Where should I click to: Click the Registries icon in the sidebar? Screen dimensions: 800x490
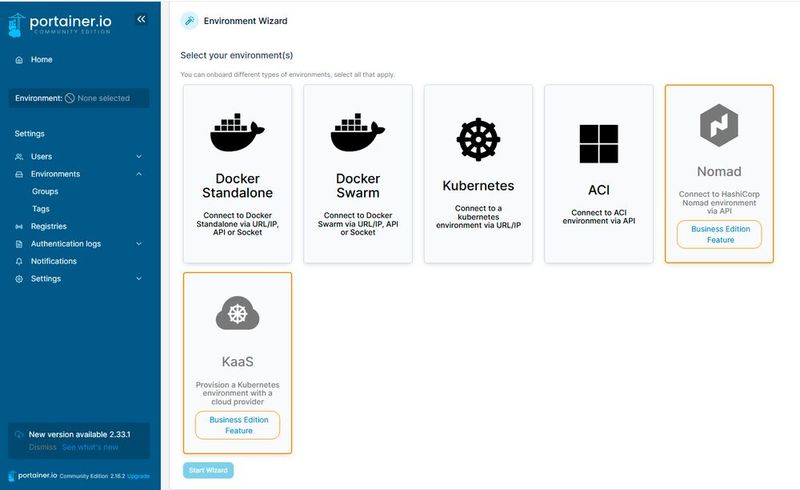(19, 226)
